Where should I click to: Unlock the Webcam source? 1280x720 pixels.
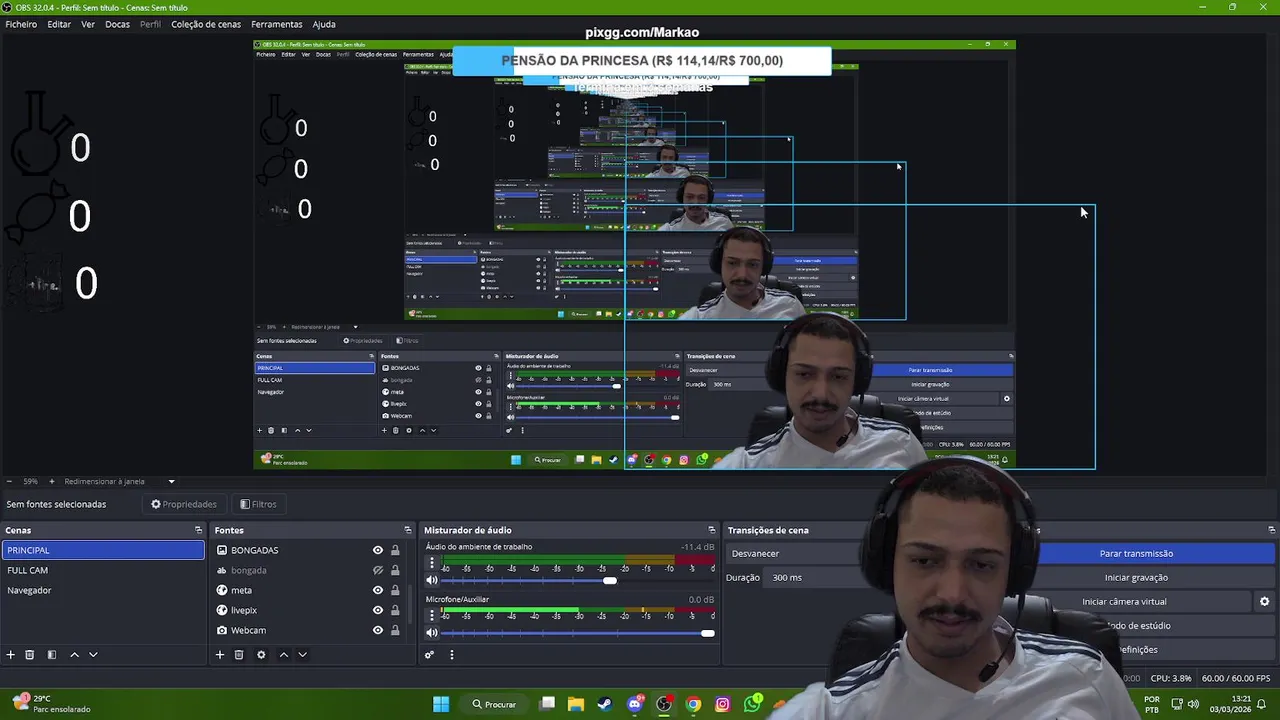395,630
